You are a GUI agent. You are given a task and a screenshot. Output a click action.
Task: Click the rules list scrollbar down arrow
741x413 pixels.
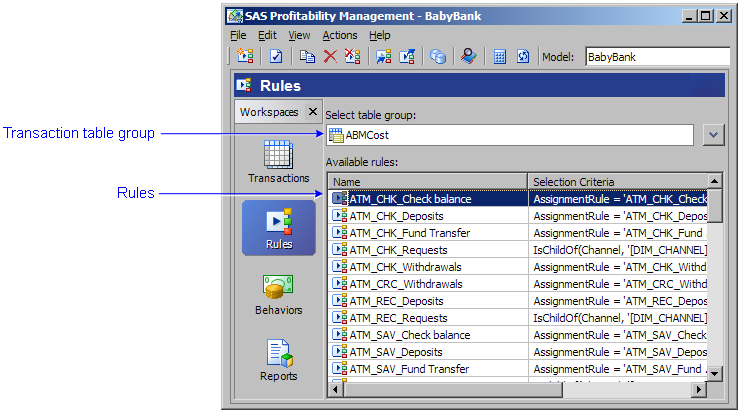click(x=715, y=373)
